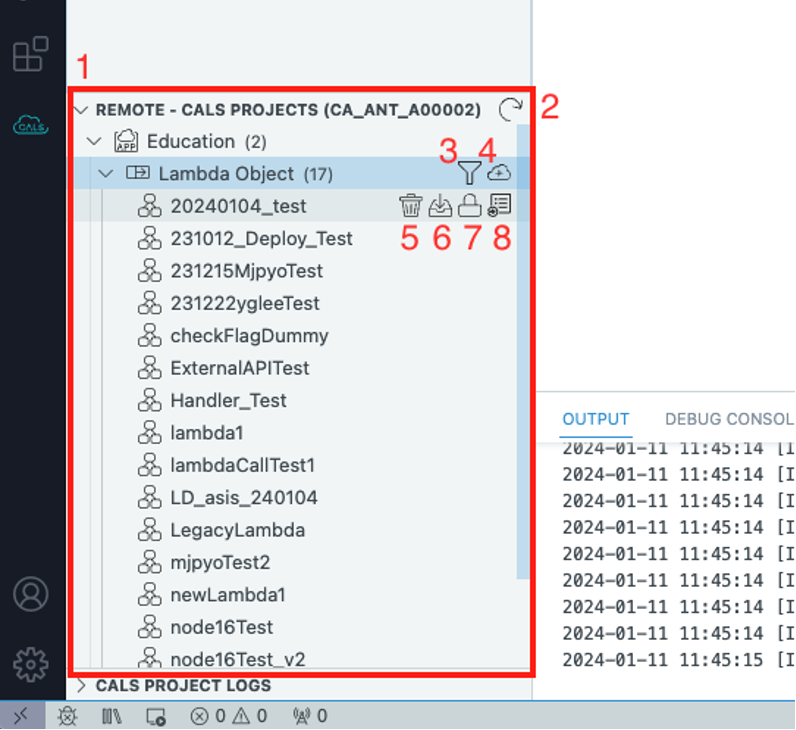Click the lambda icon beside checkFlagDummy

[150, 335]
